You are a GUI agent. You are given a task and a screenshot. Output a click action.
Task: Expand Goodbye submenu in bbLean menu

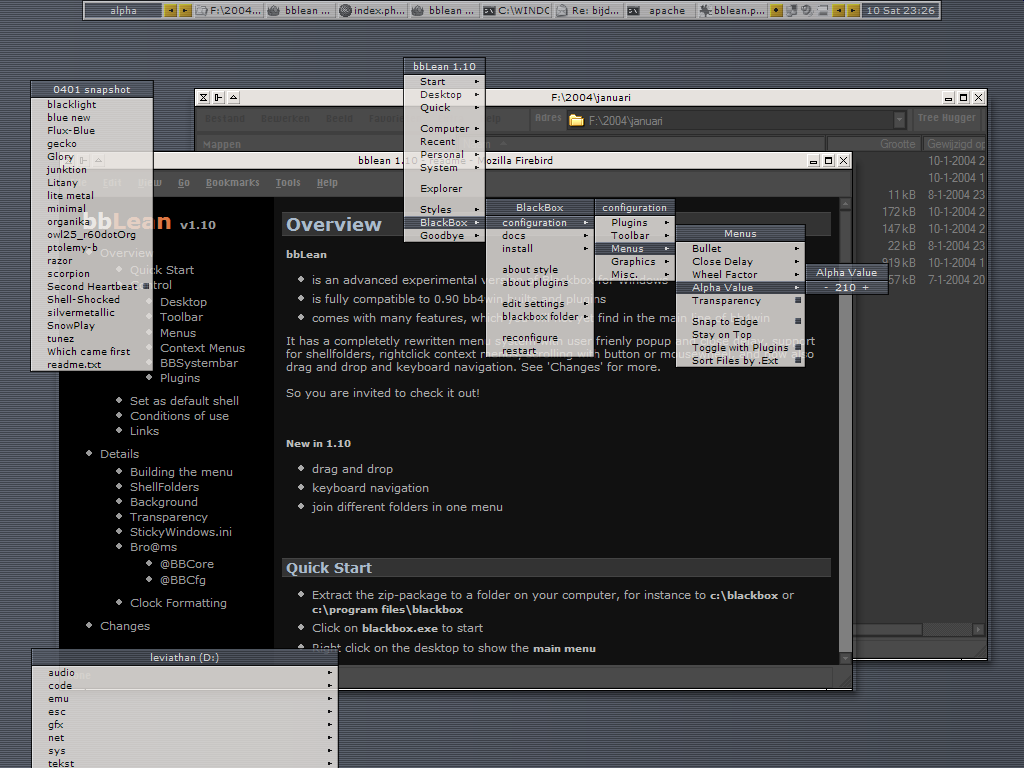point(444,236)
